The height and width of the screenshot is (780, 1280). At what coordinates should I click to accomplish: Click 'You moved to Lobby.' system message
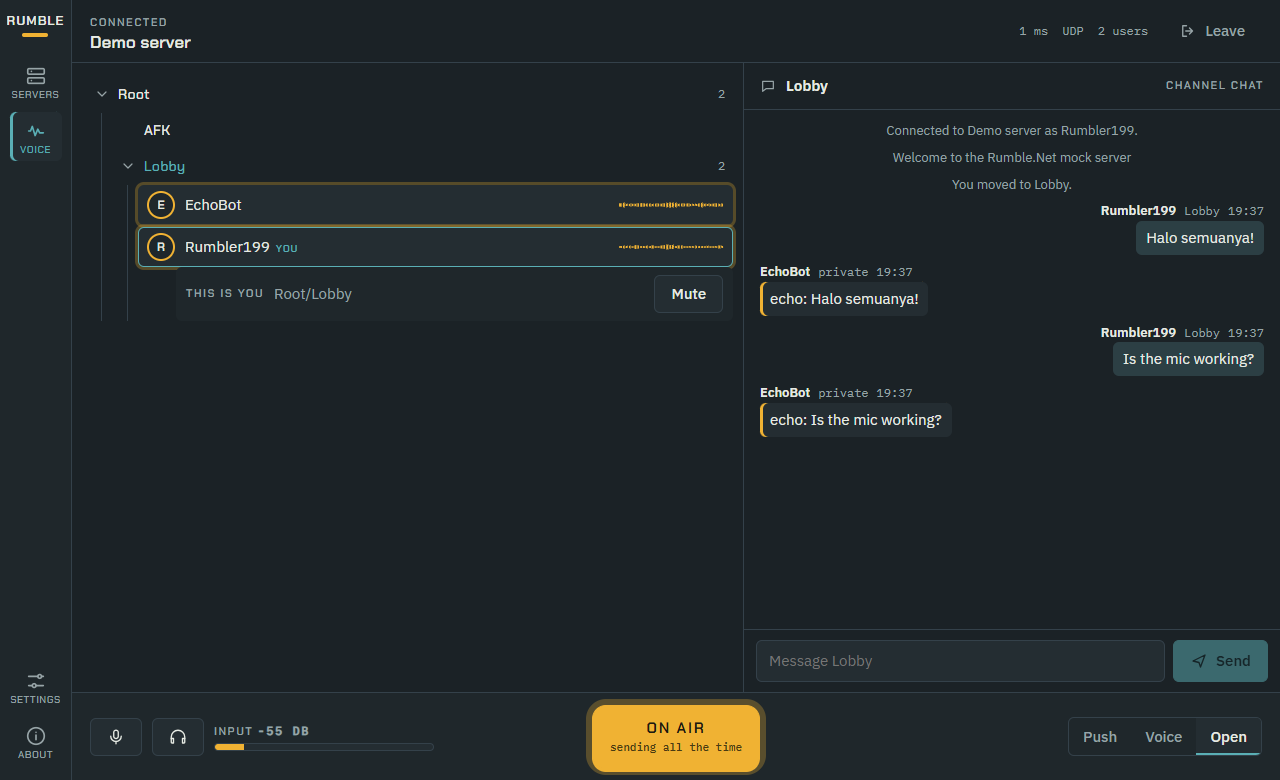pos(1012,185)
